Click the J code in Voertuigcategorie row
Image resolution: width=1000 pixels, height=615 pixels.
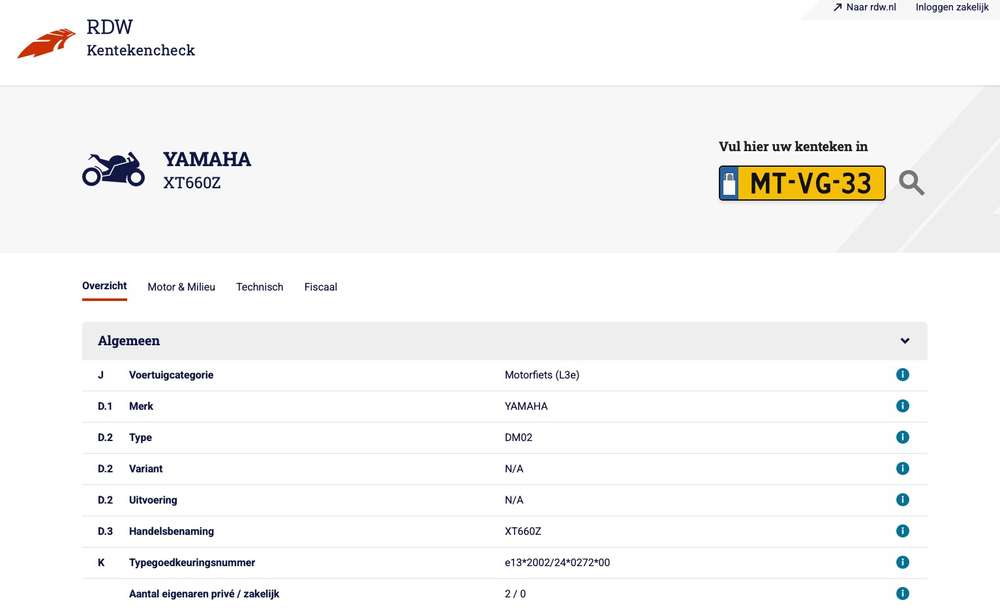(x=100, y=375)
